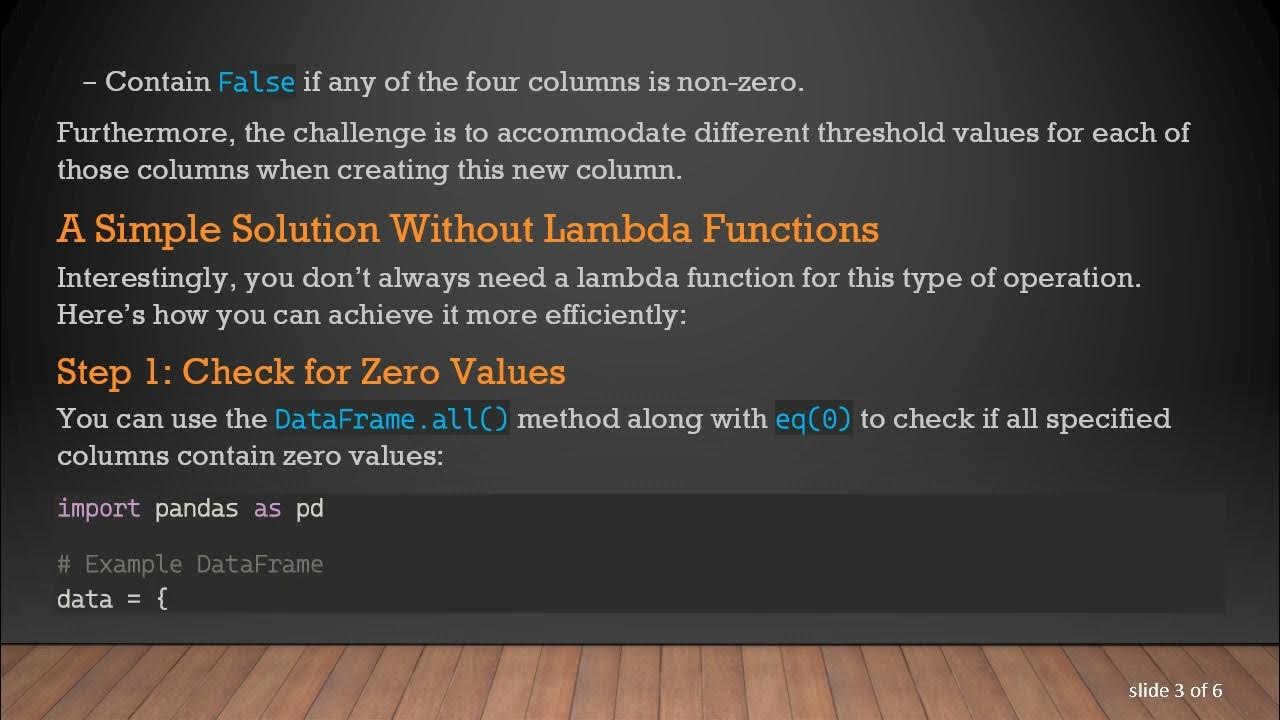
Task: Click the line starting with 'Interestingly'
Action: 598,277
